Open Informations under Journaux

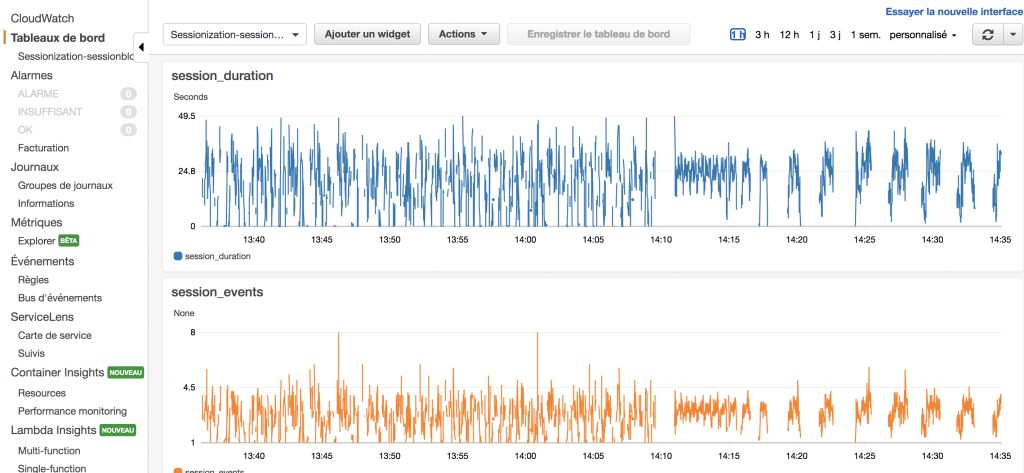[46, 203]
